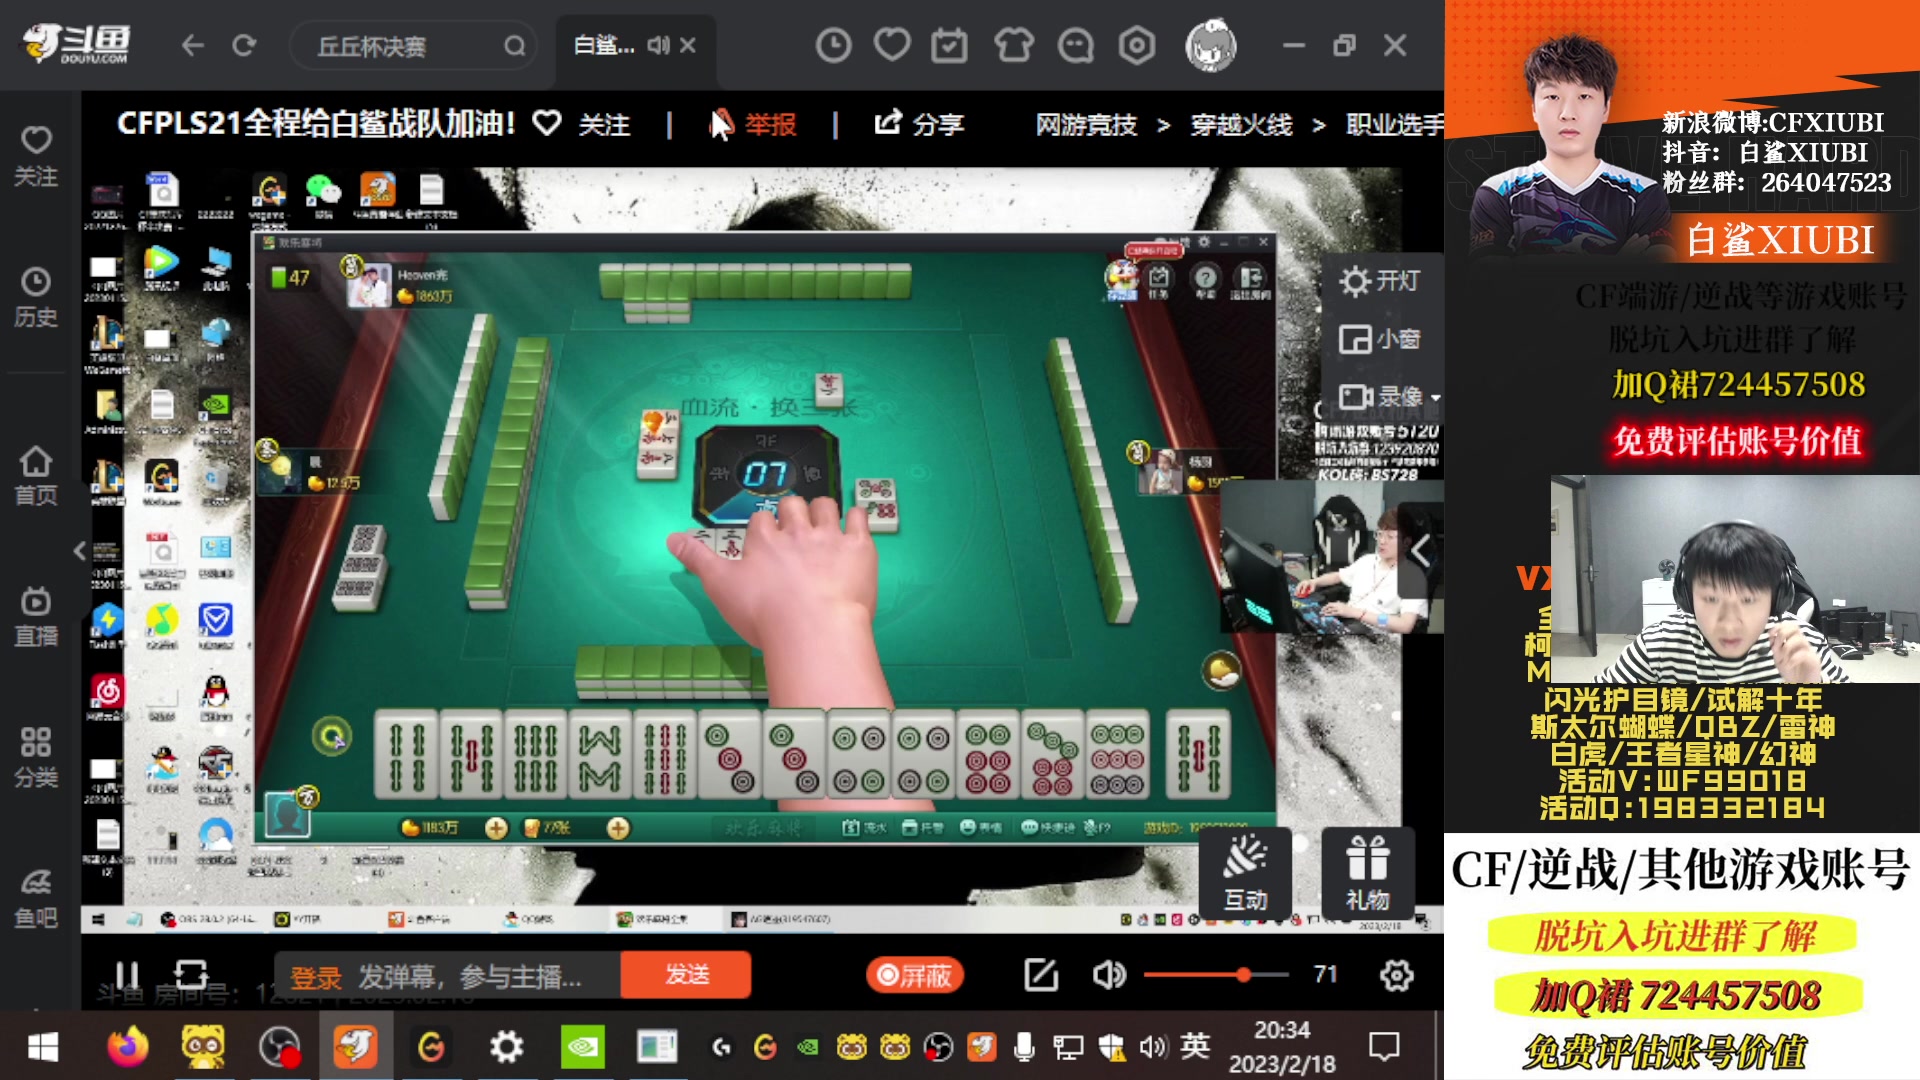Open watch history clock icon in top bar
The height and width of the screenshot is (1080, 1920).
pyautogui.click(x=833, y=45)
